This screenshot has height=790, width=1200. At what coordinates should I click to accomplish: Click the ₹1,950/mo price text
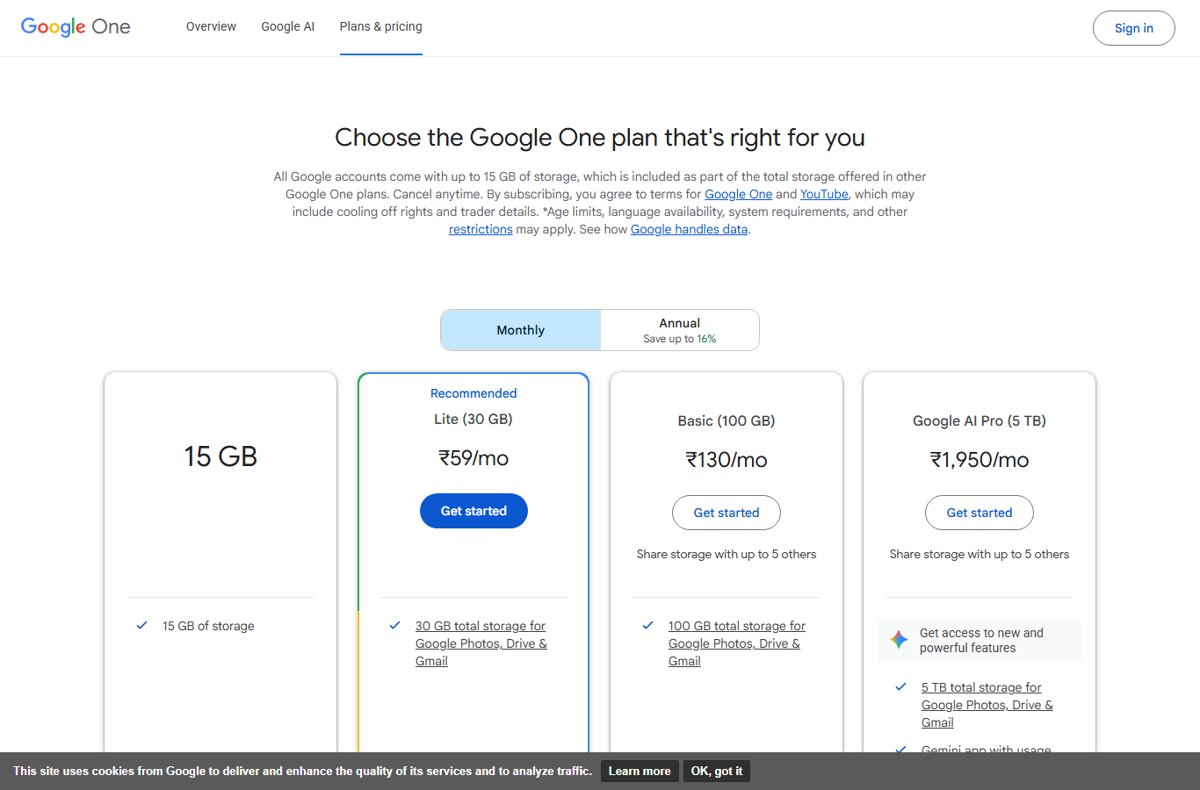coord(980,460)
